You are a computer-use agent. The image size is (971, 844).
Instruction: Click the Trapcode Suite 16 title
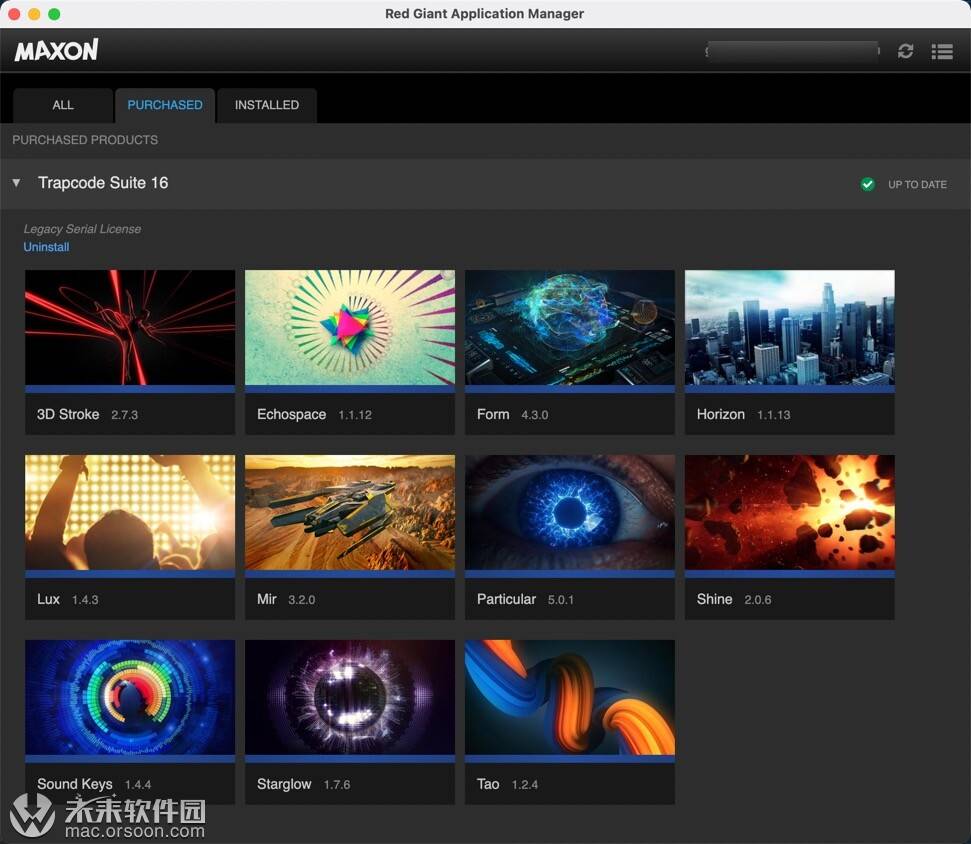[x=103, y=183]
